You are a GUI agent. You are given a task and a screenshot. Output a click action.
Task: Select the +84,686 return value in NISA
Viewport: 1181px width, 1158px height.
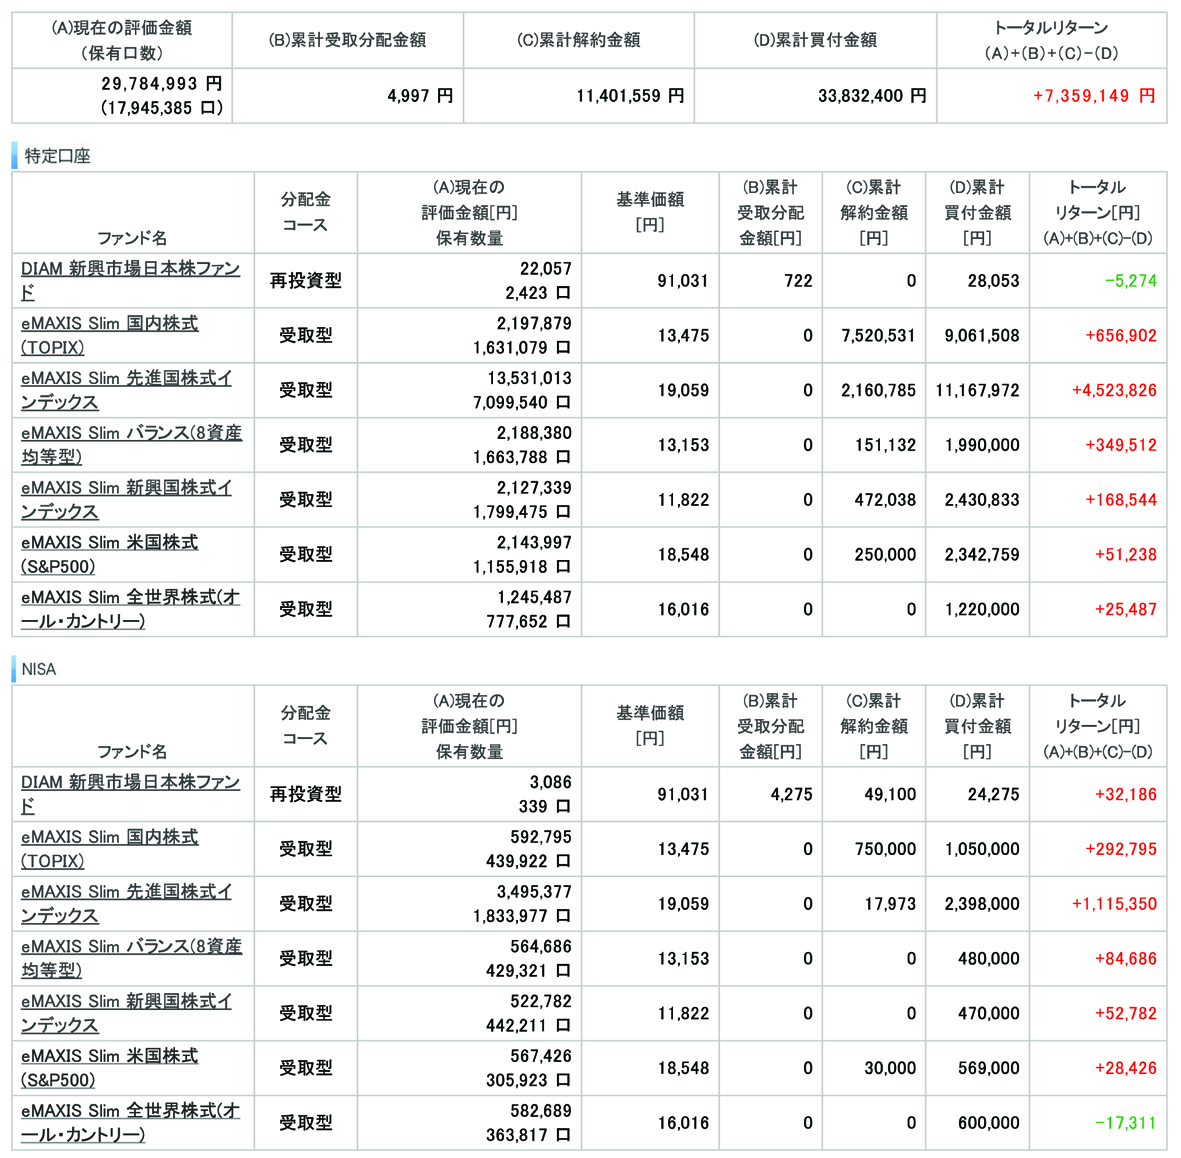pyautogui.click(x=1126, y=958)
